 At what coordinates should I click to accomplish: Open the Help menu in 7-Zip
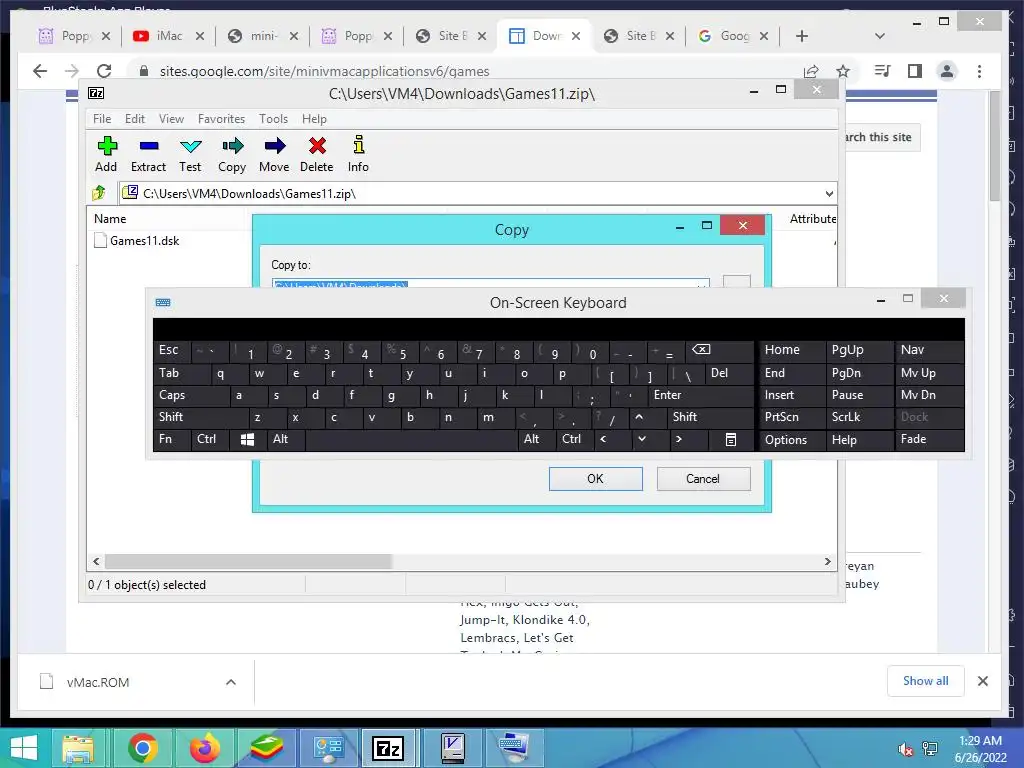click(314, 119)
